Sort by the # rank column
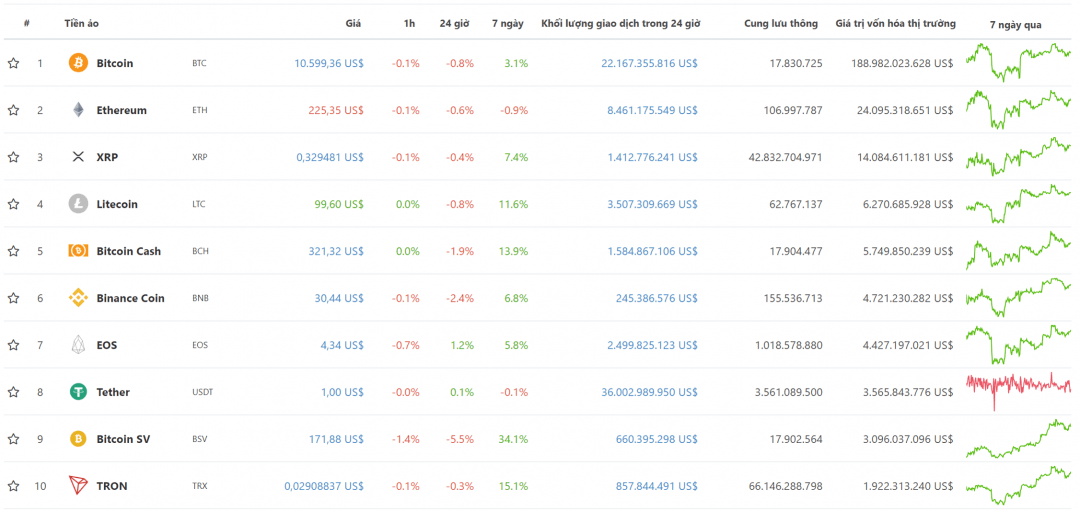The height and width of the screenshot is (511, 1080). pos(26,23)
